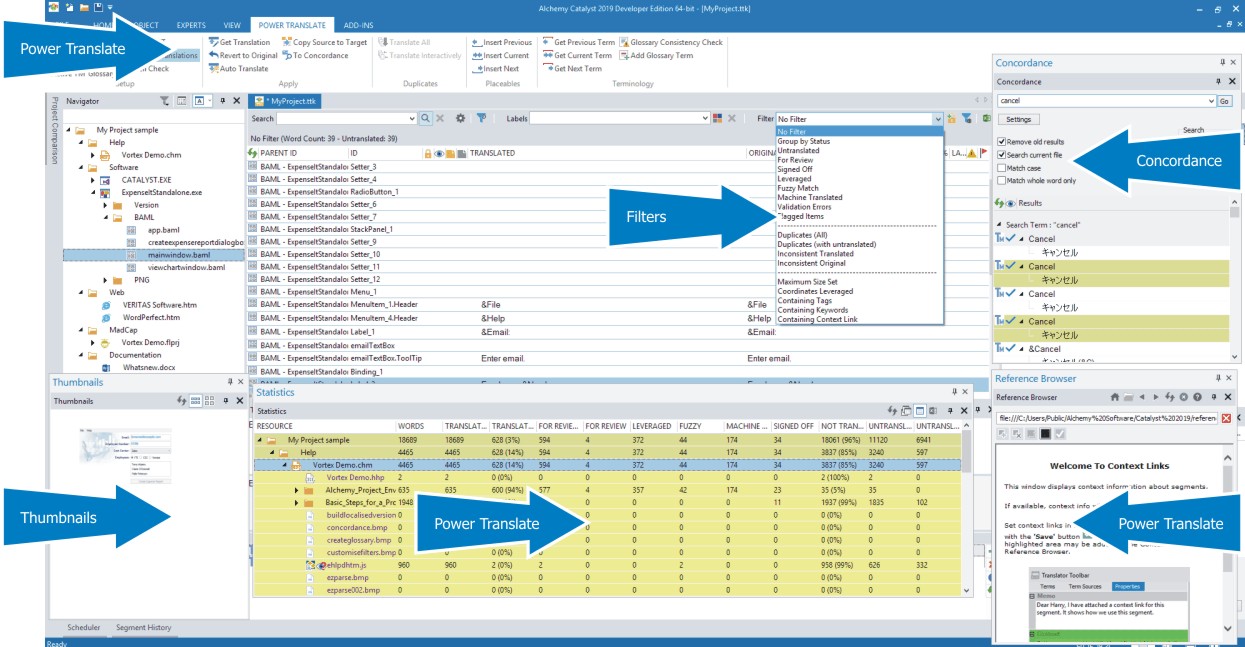Click the refresh icon in the Concordance Results bar

click(998, 203)
